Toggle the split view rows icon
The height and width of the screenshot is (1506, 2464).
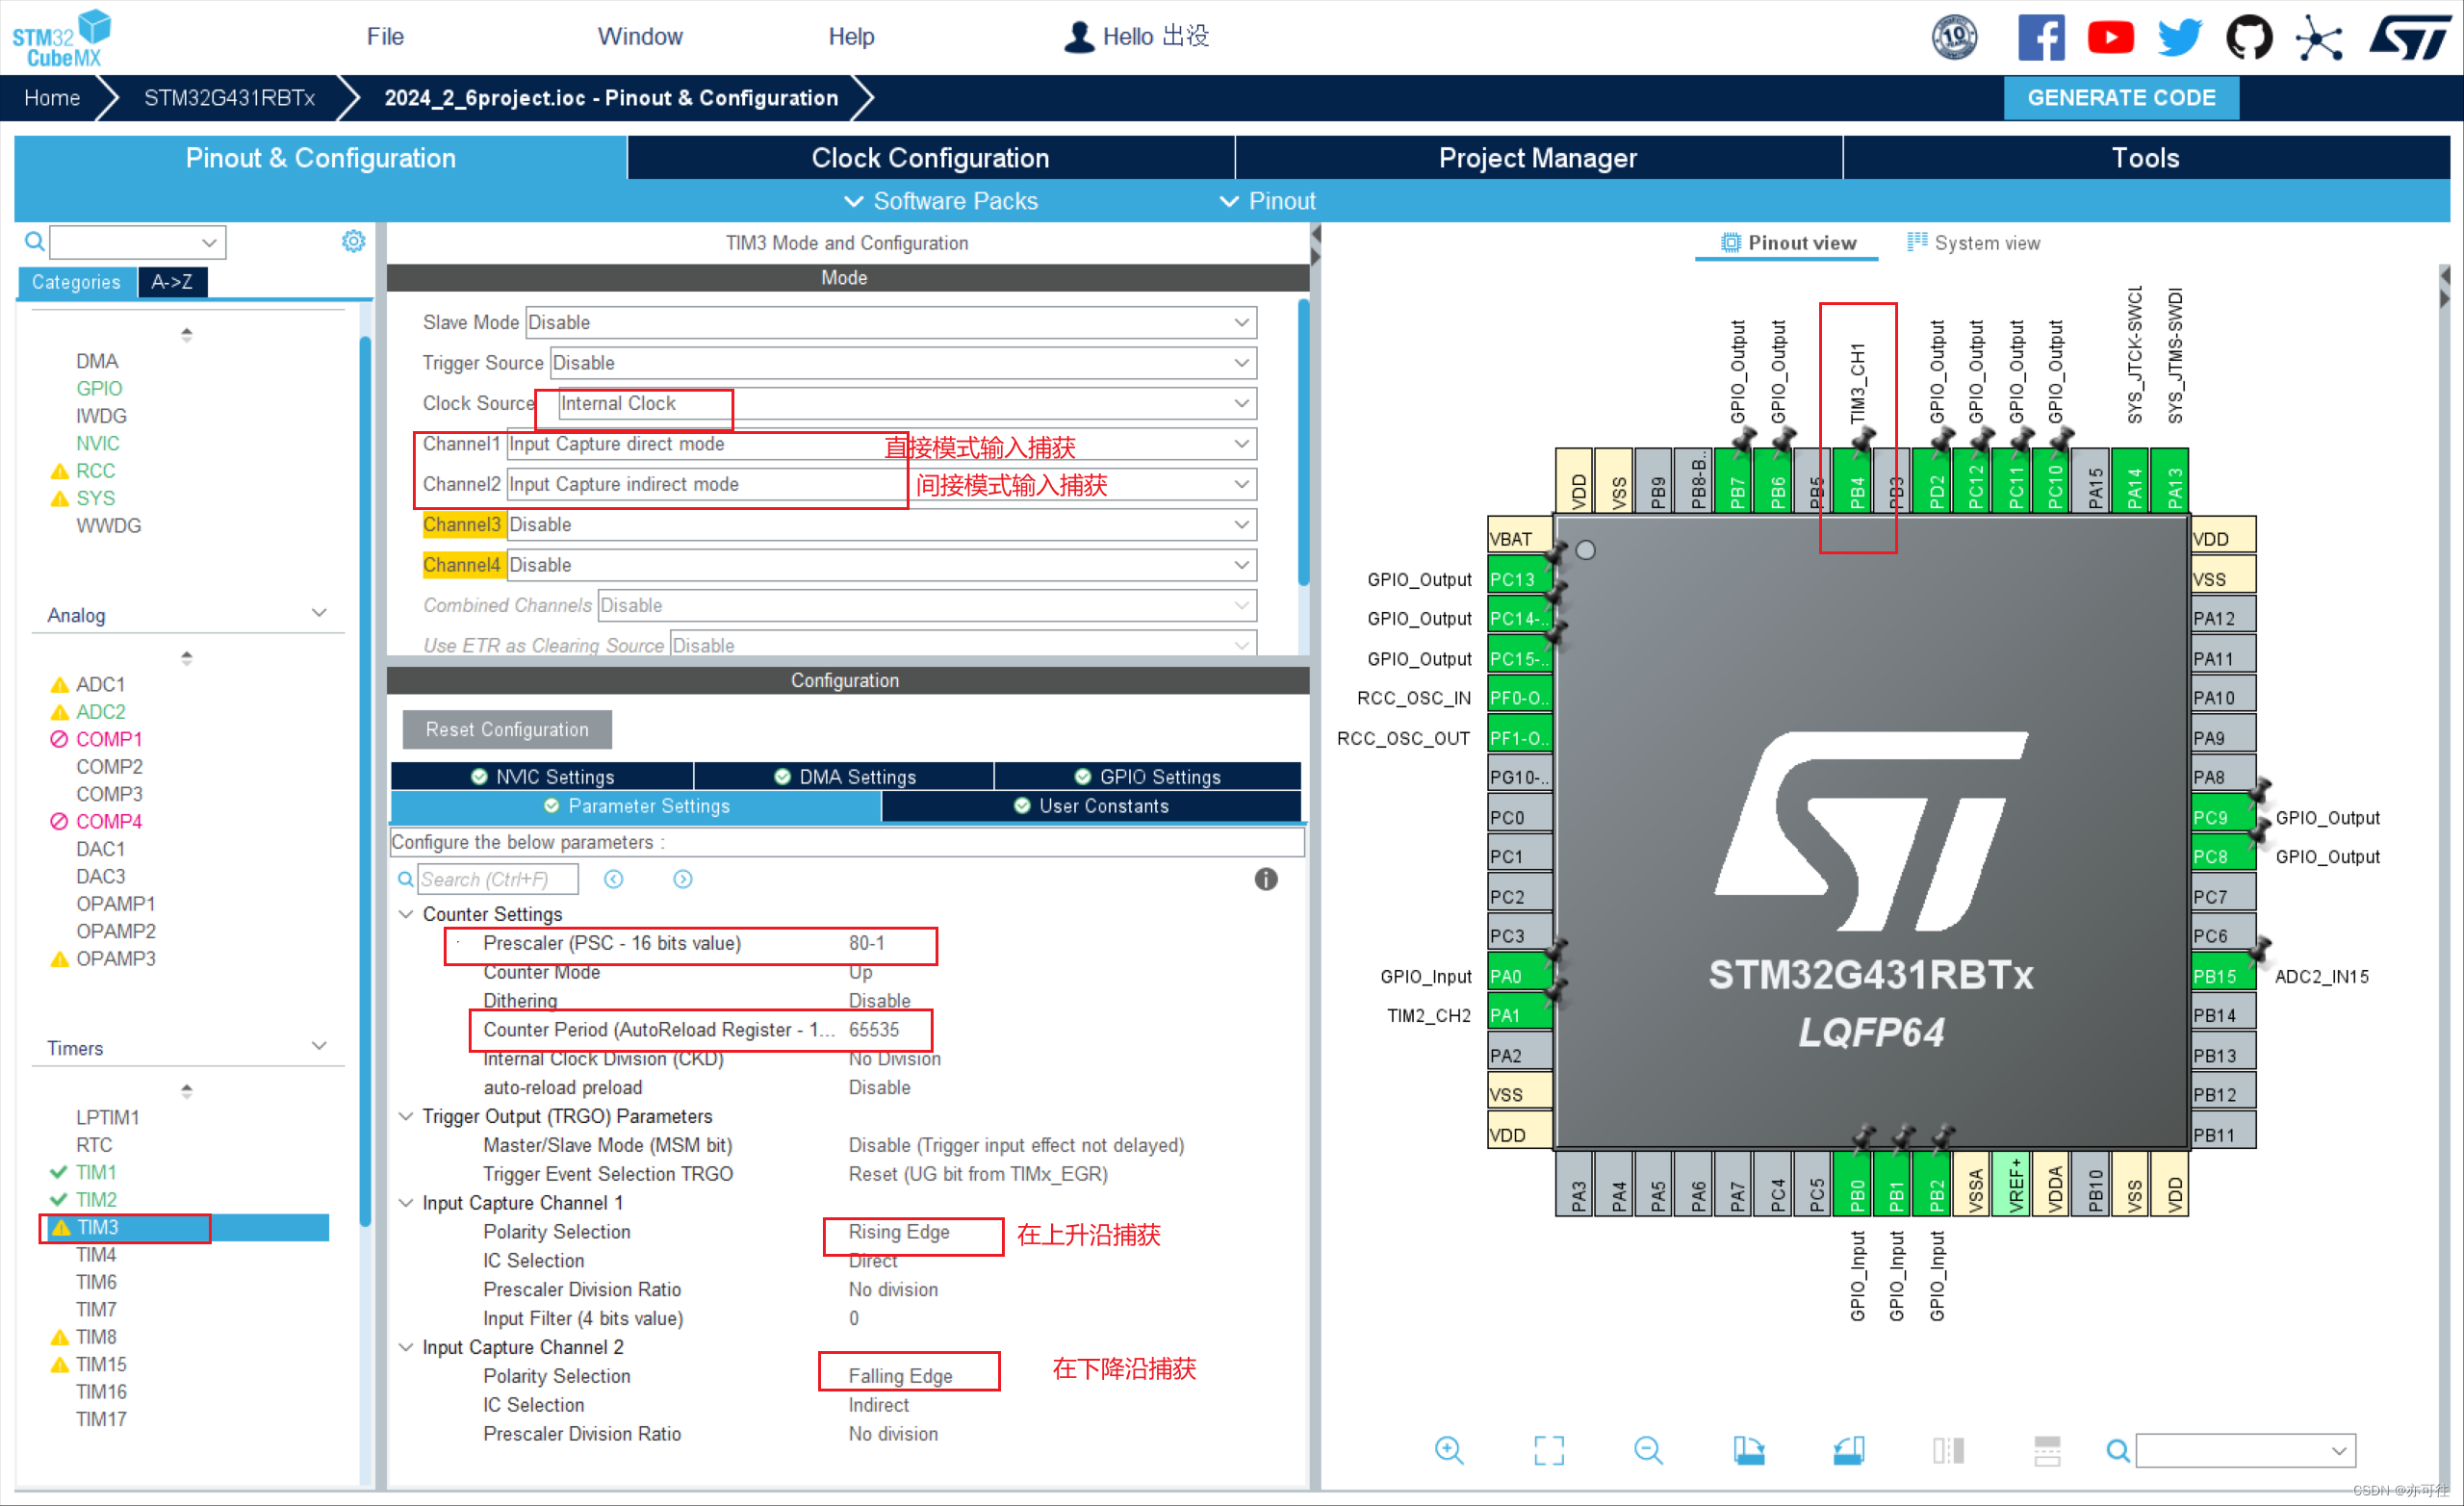pos(2047,1450)
